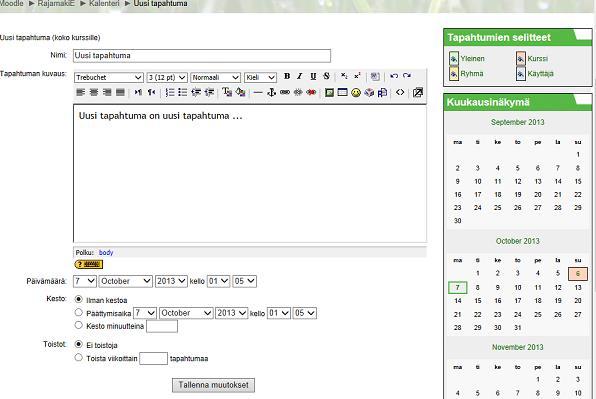The image size is (596, 399).
Task: Click the Tallenna muutokset button
Action: [x=214, y=385]
